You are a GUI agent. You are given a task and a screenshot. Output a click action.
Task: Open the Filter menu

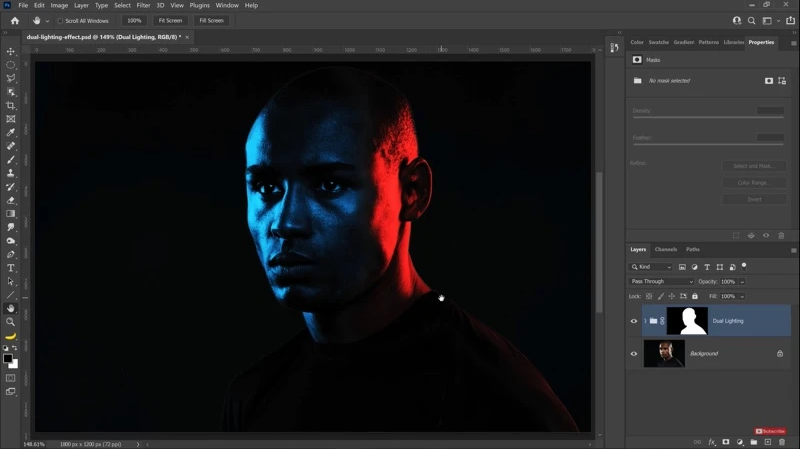143,5
